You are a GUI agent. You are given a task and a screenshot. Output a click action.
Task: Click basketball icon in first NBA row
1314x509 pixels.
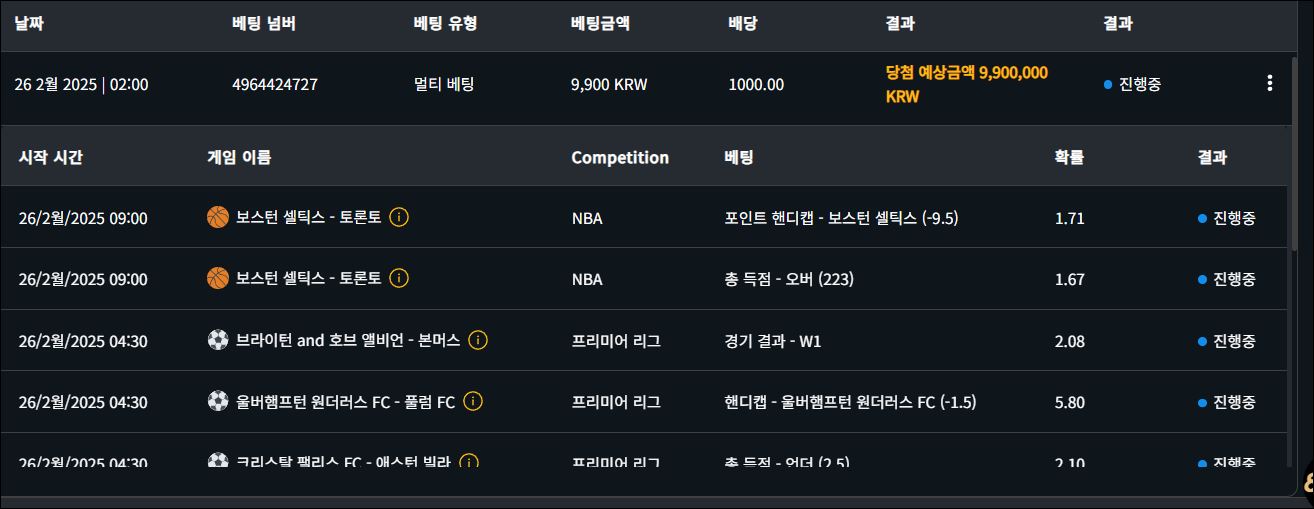point(218,217)
